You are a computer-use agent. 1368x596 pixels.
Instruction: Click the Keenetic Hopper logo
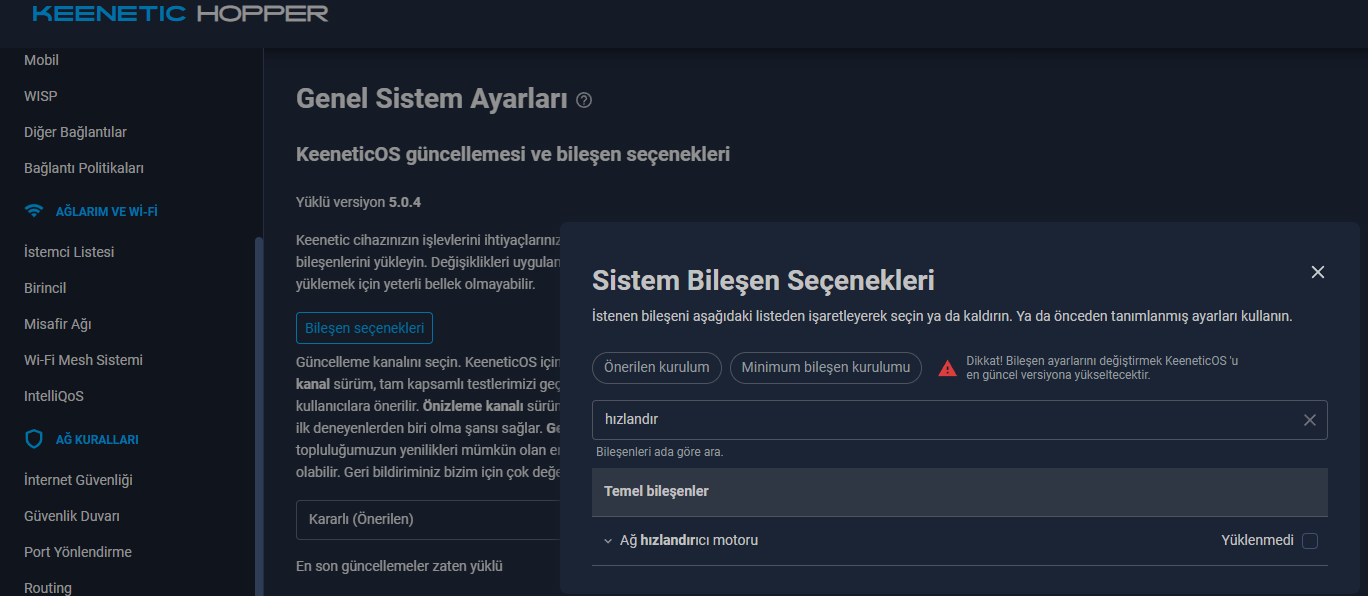[180, 14]
